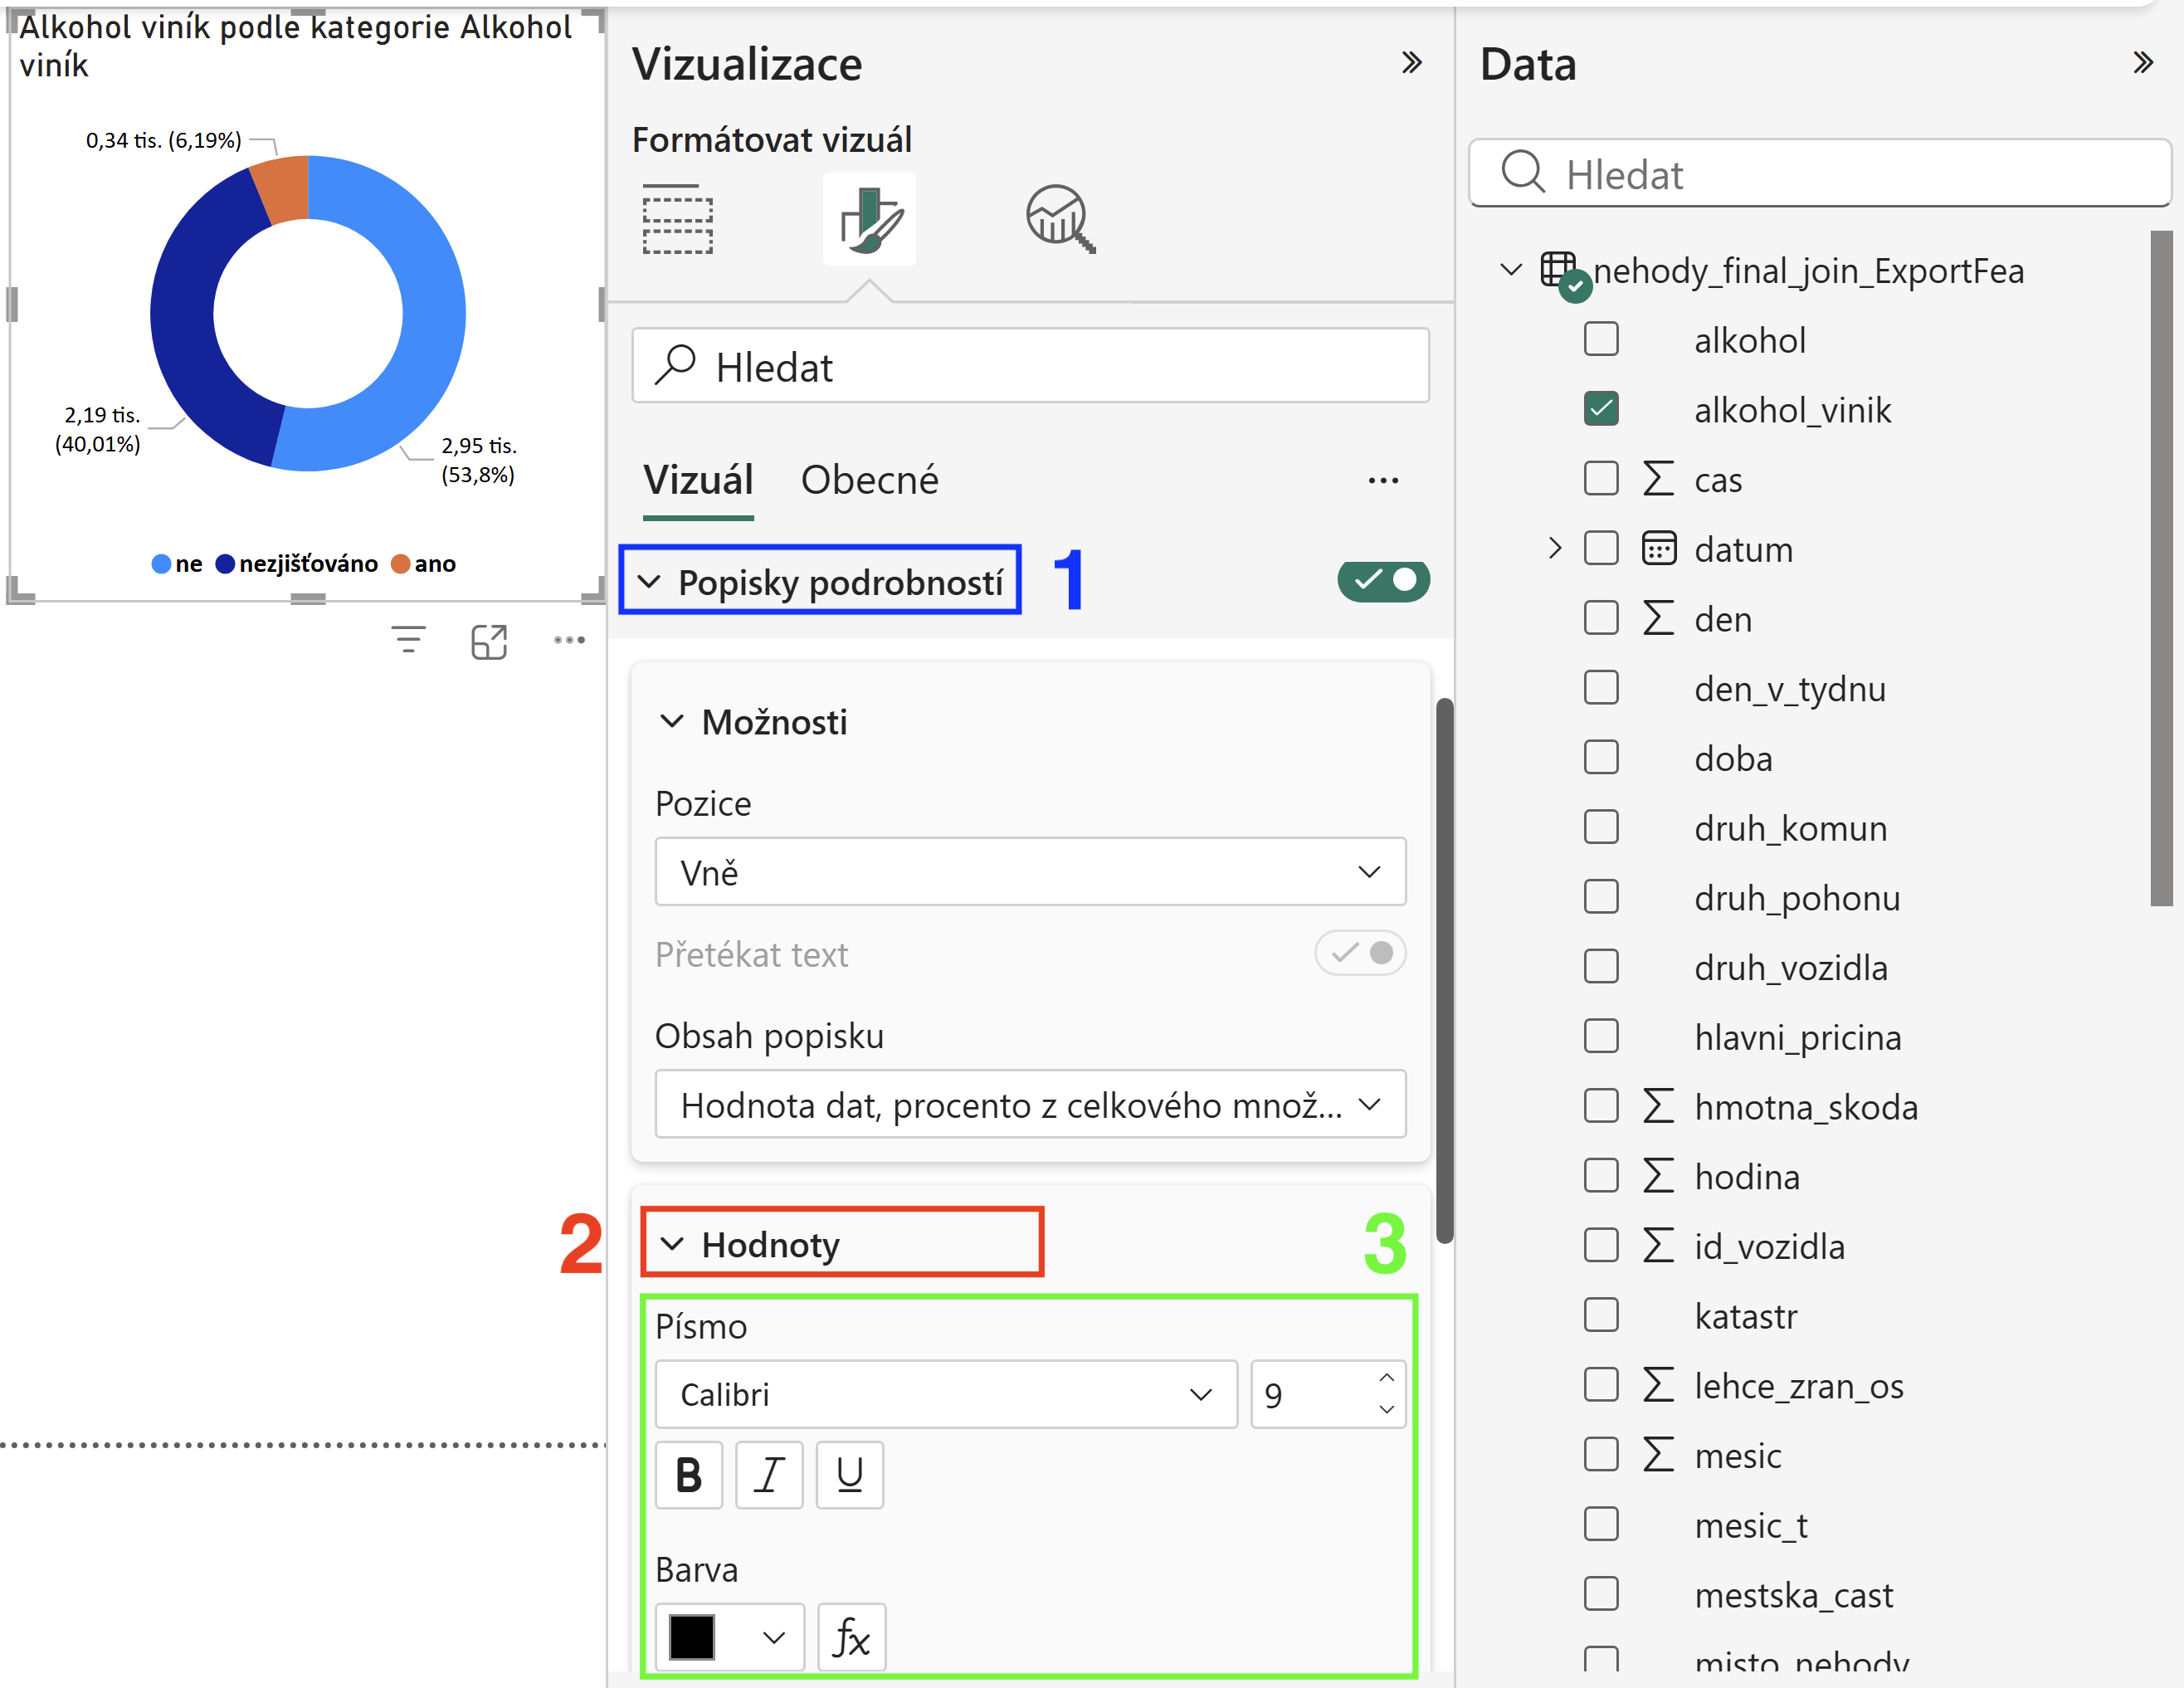Click the focus mode icon under the chart
This screenshot has width=2184, height=1688.
[489, 641]
